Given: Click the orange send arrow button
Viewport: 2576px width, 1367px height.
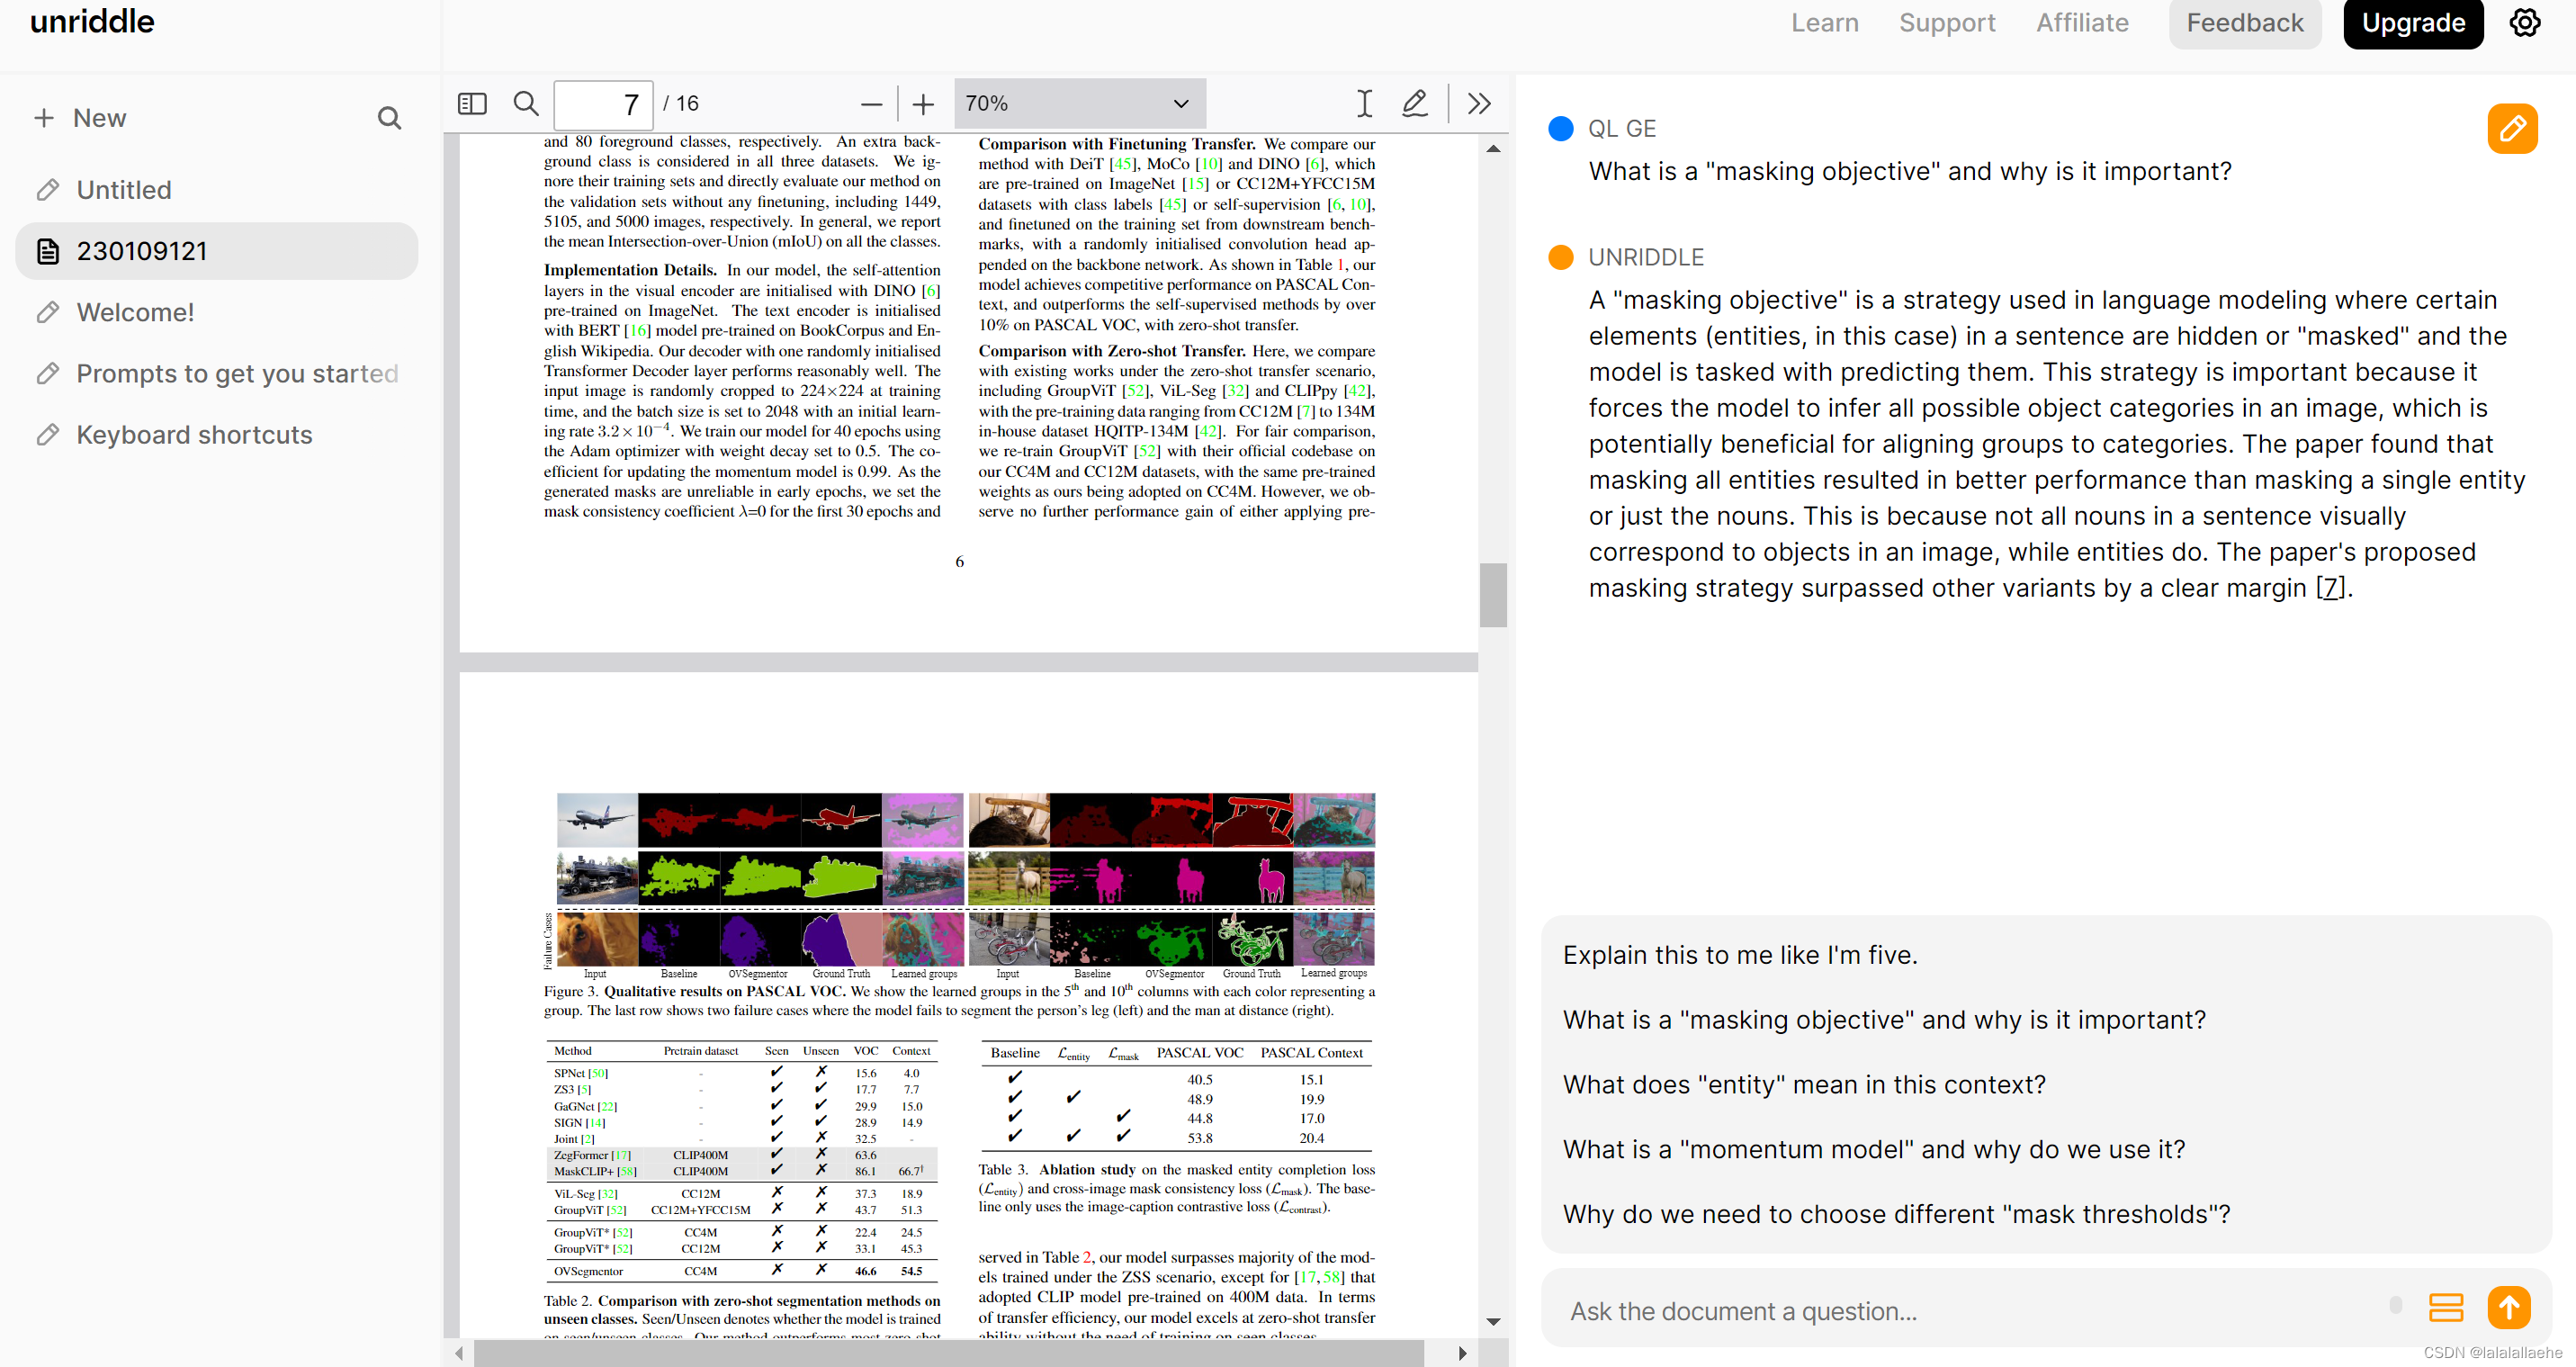Looking at the screenshot, I should pos(2509,1308).
